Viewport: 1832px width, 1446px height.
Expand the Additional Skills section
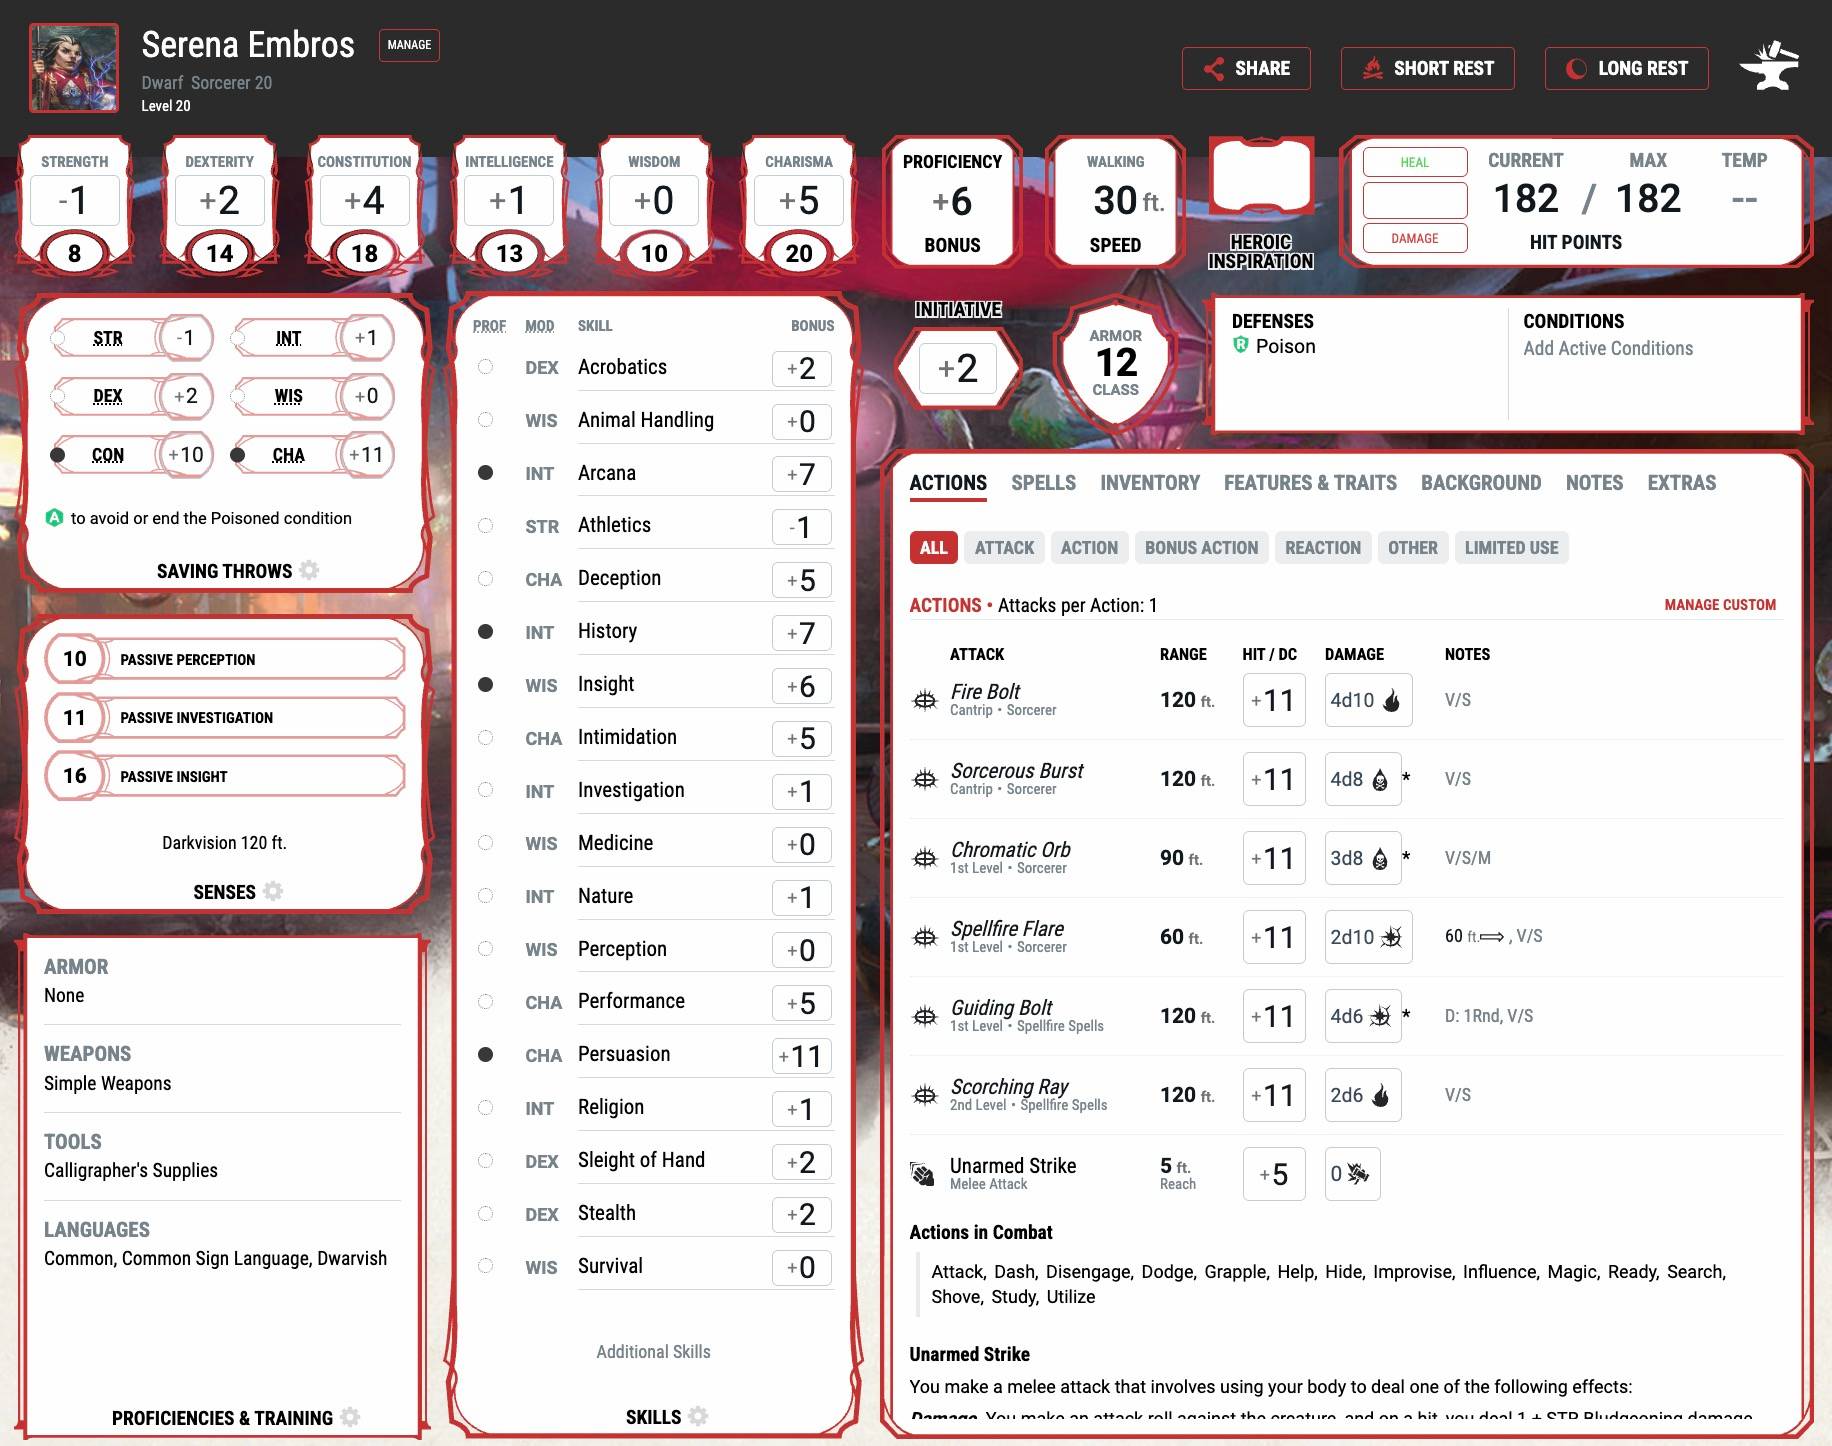(x=652, y=1351)
